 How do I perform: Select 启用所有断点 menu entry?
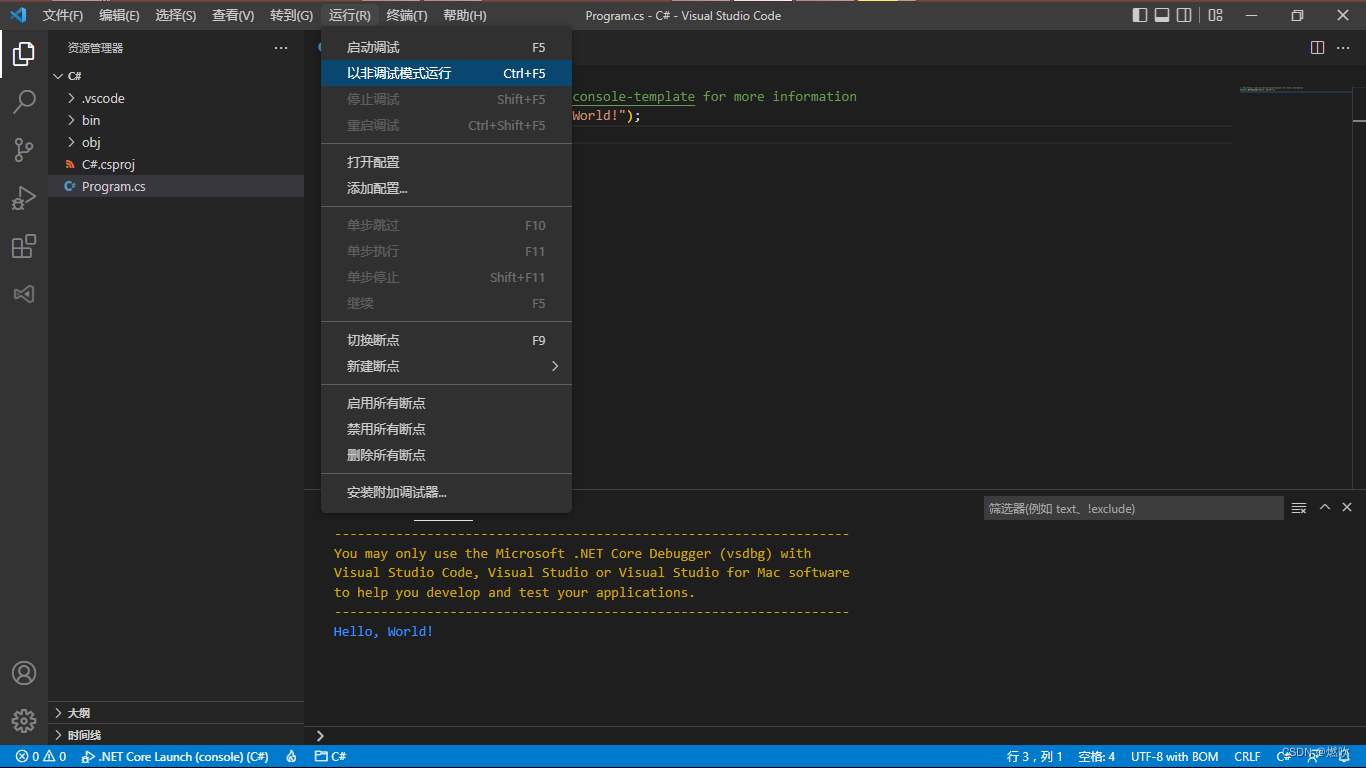point(446,403)
